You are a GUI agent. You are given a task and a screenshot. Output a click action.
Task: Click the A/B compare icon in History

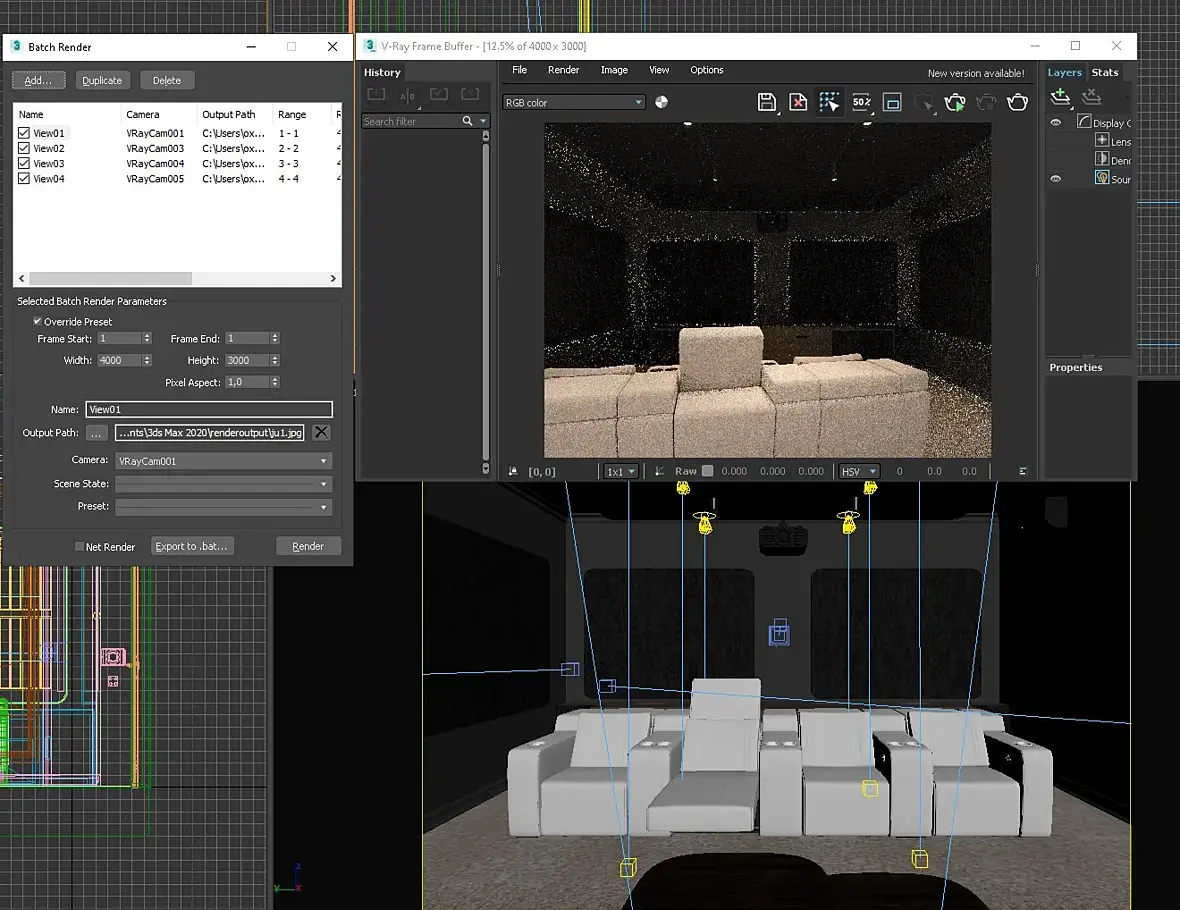pyautogui.click(x=408, y=95)
